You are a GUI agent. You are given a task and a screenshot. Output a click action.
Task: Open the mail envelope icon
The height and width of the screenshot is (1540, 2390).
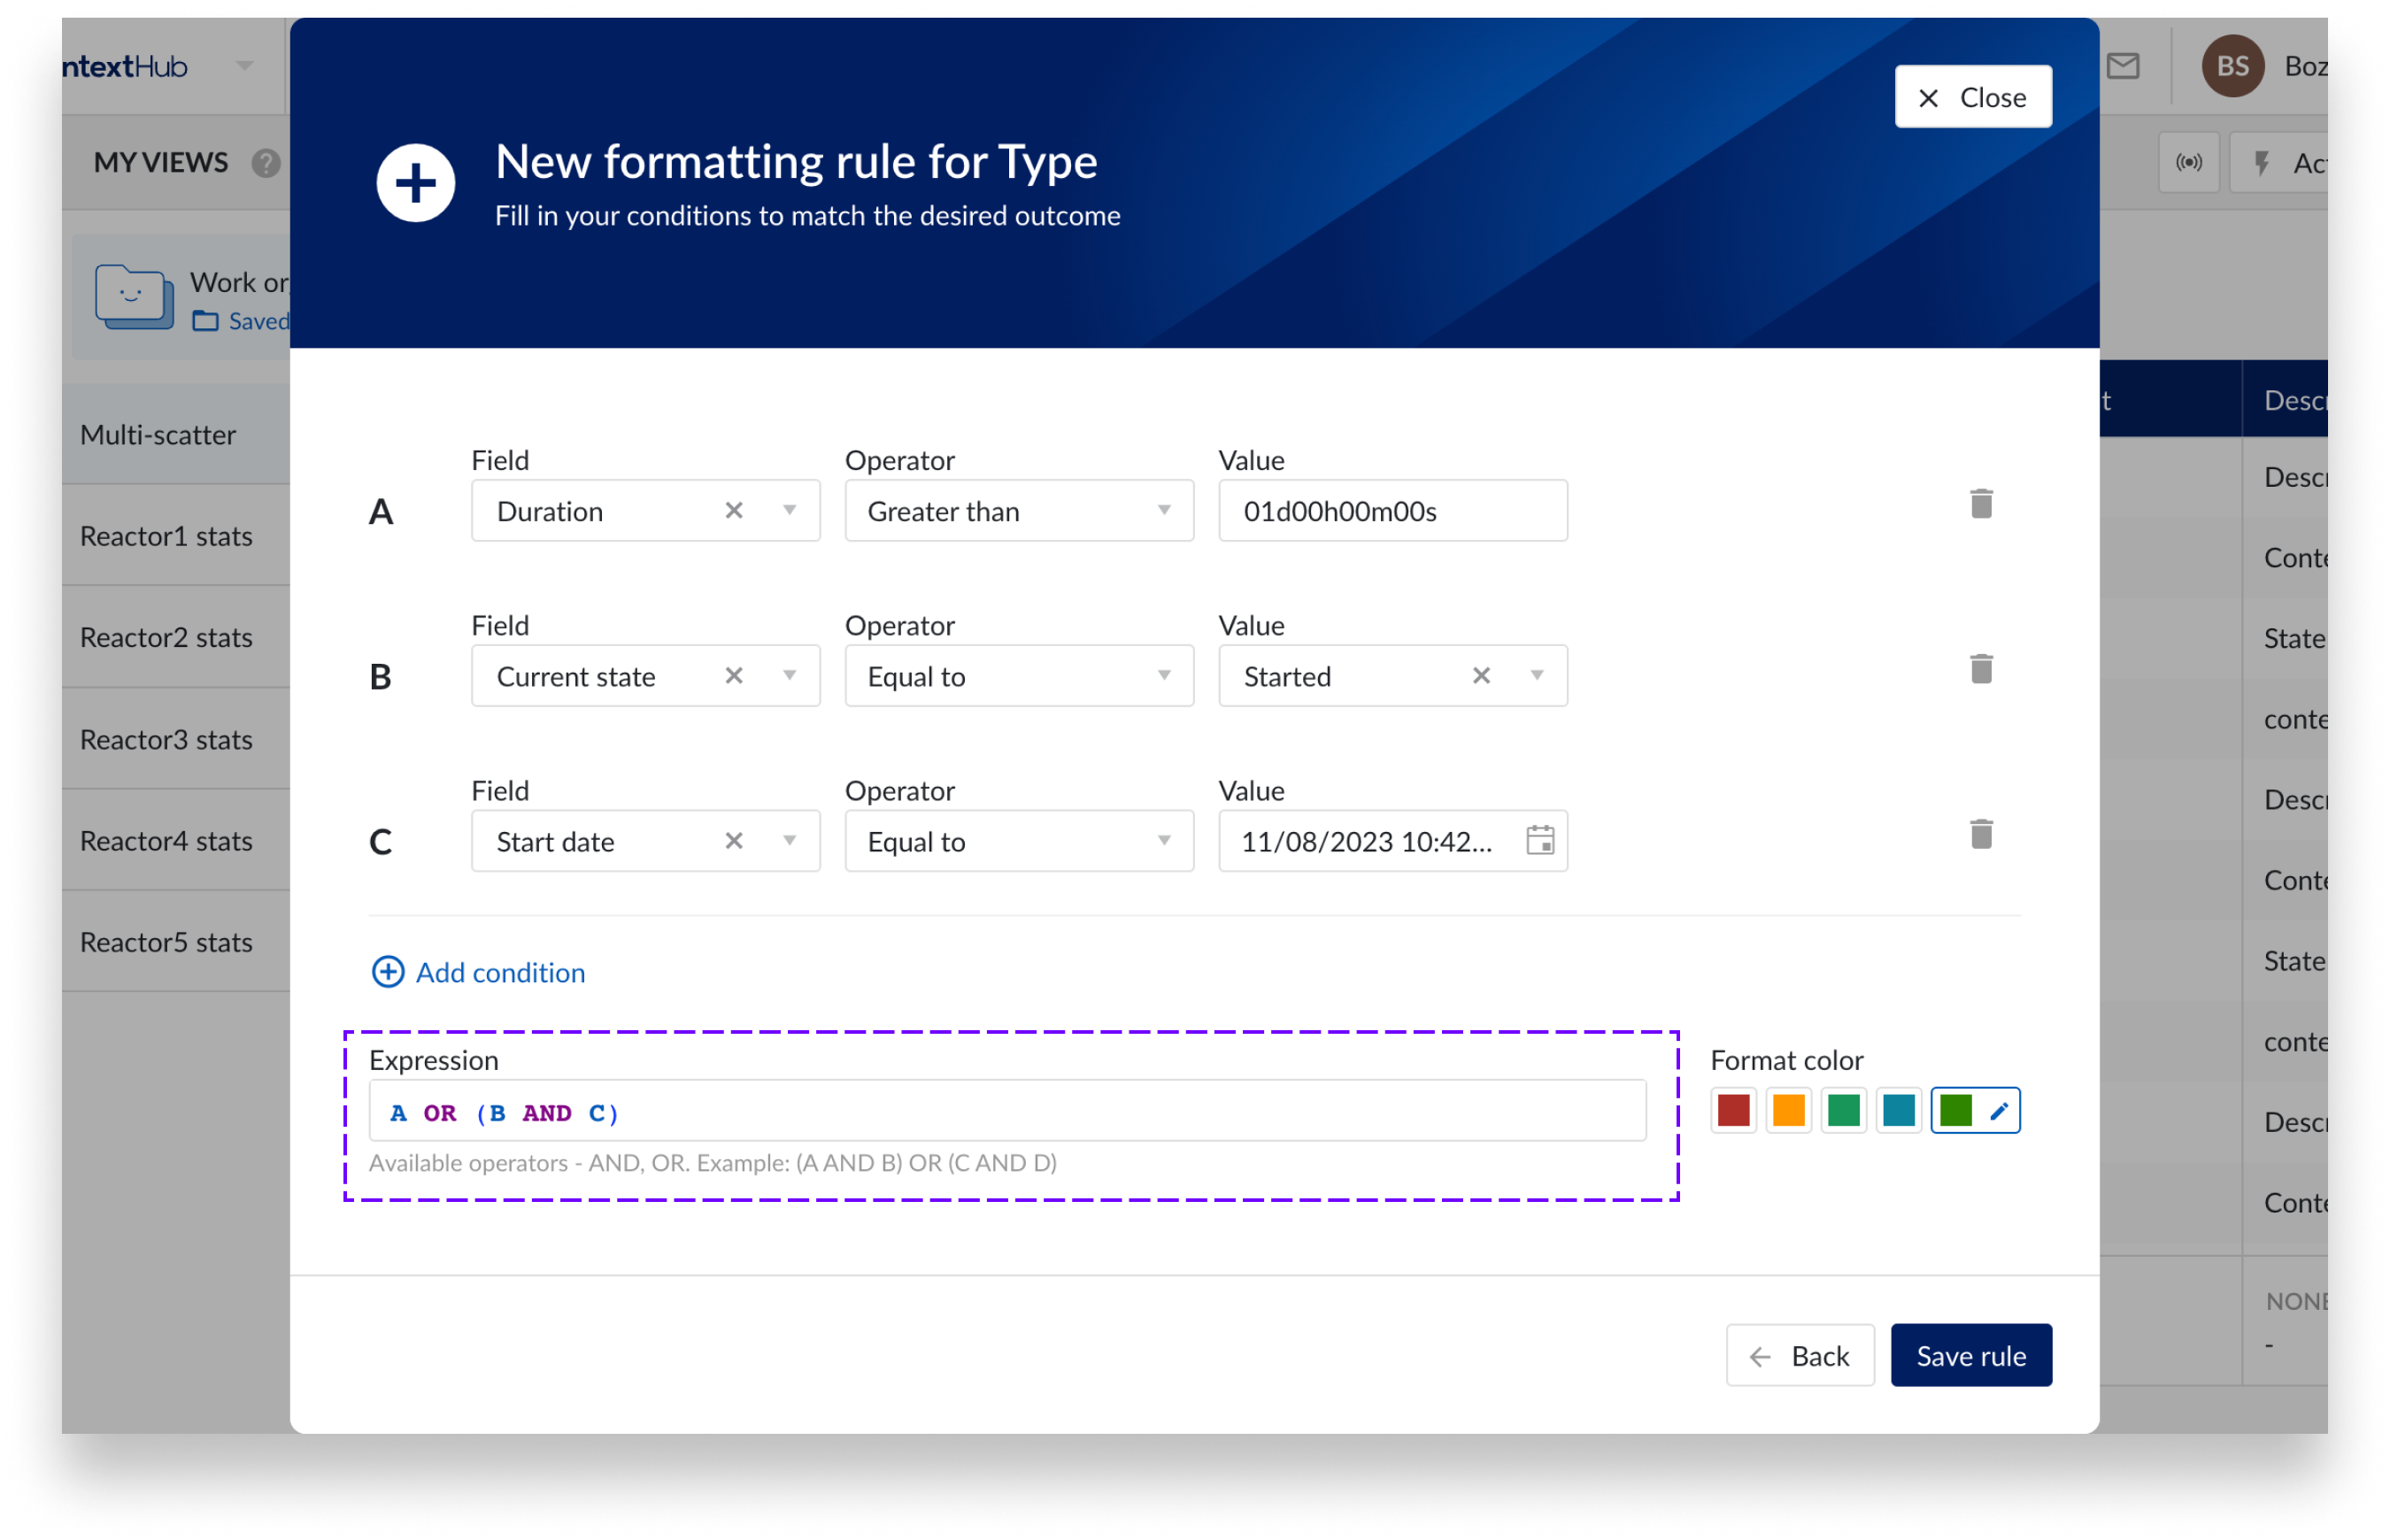coord(2122,67)
